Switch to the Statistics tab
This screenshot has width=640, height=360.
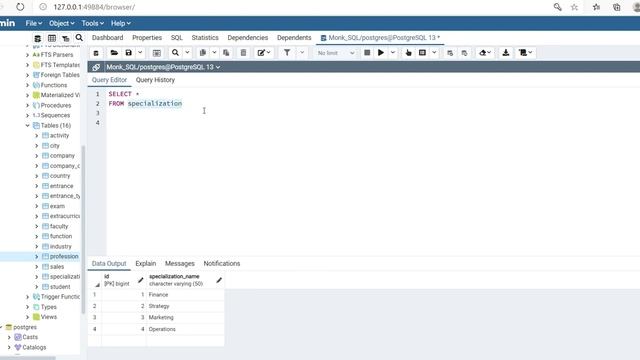coord(205,38)
